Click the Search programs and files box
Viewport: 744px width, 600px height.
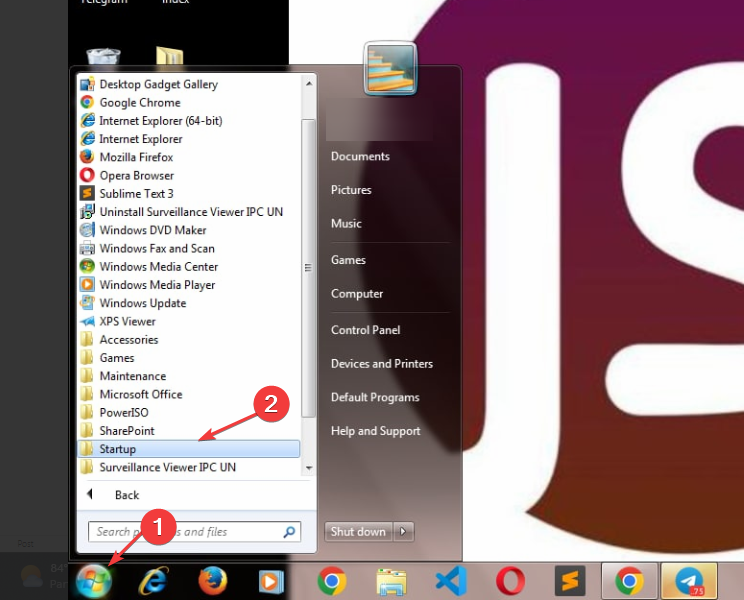tap(195, 532)
